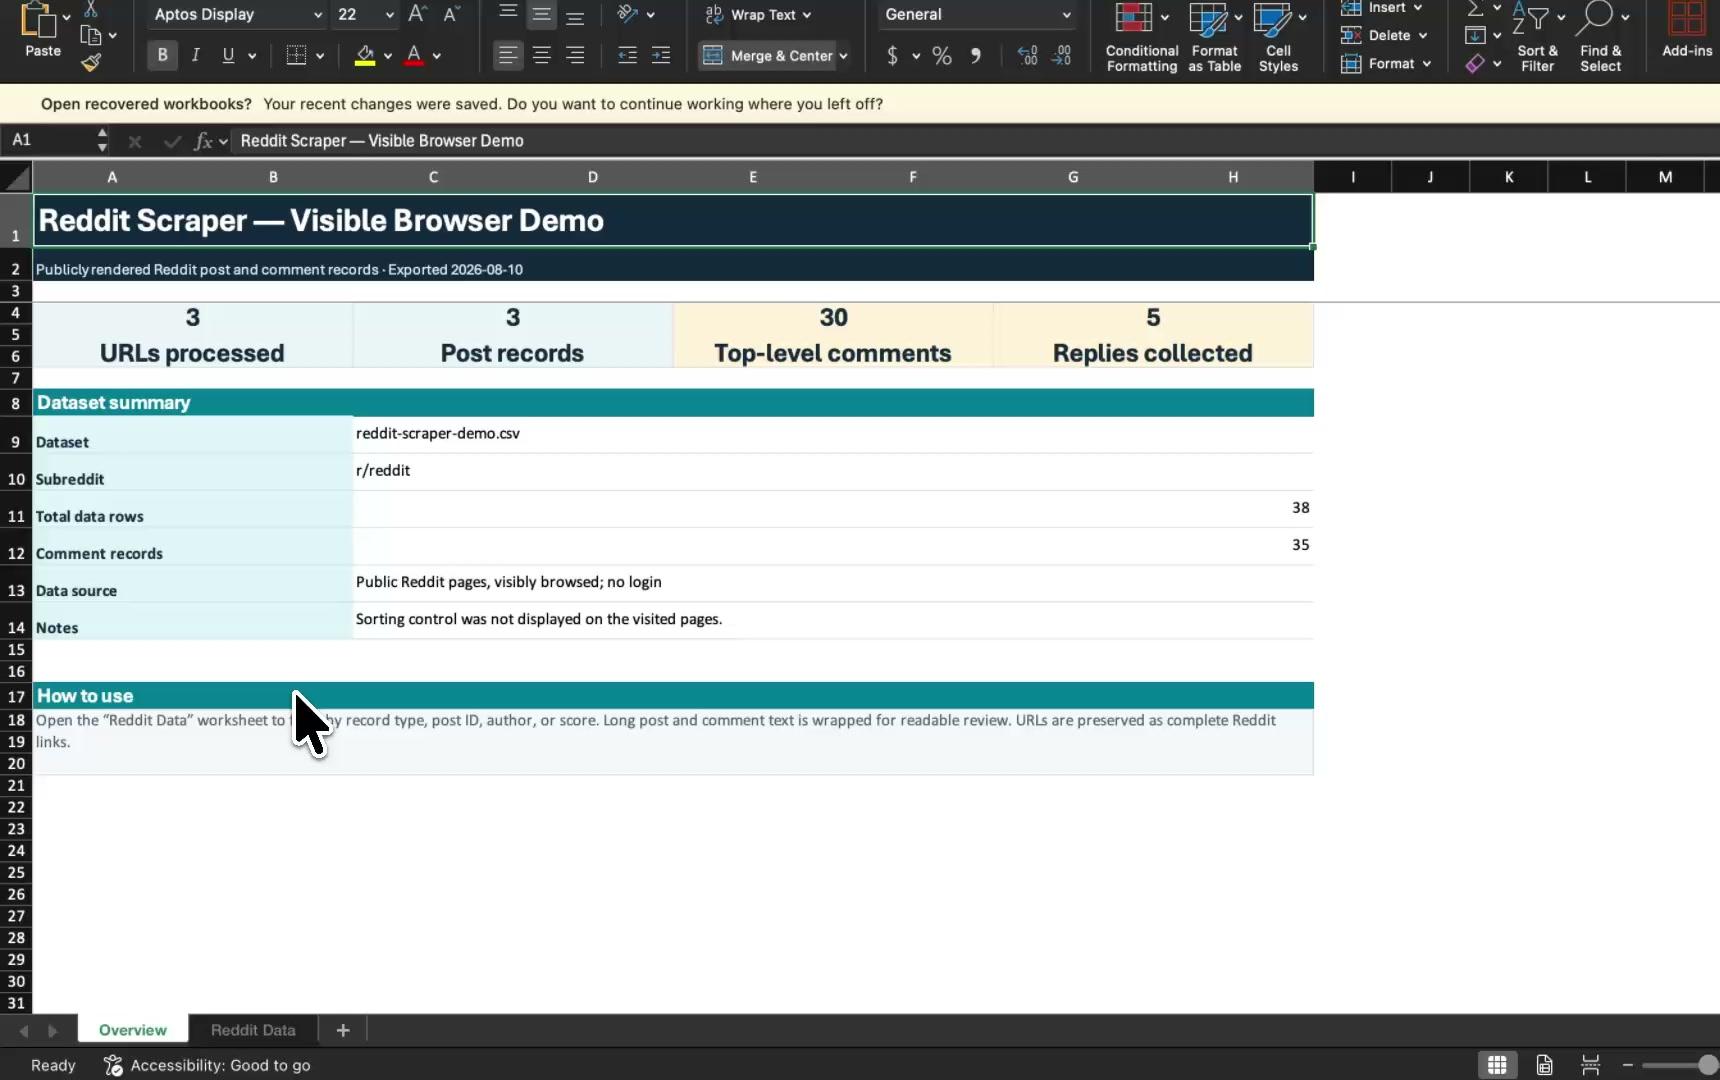Toggle Bold formatting
The width and height of the screenshot is (1720, 1080).
tap(162, 55)
